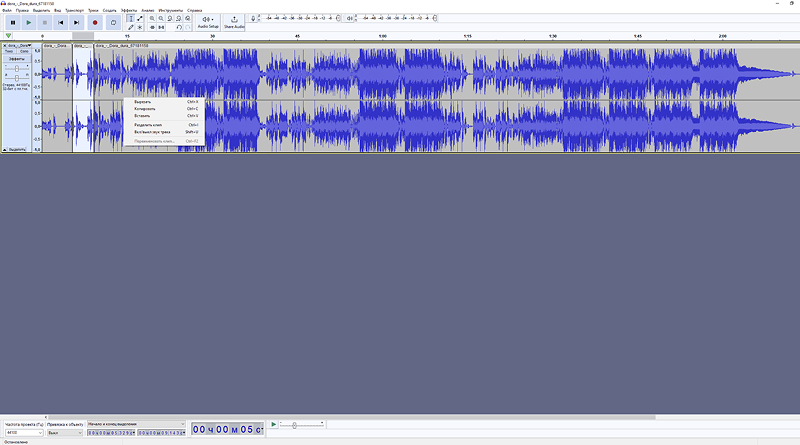800x445 pixels.
Task: Fit selection to width zoom icon
Action: 170,18
